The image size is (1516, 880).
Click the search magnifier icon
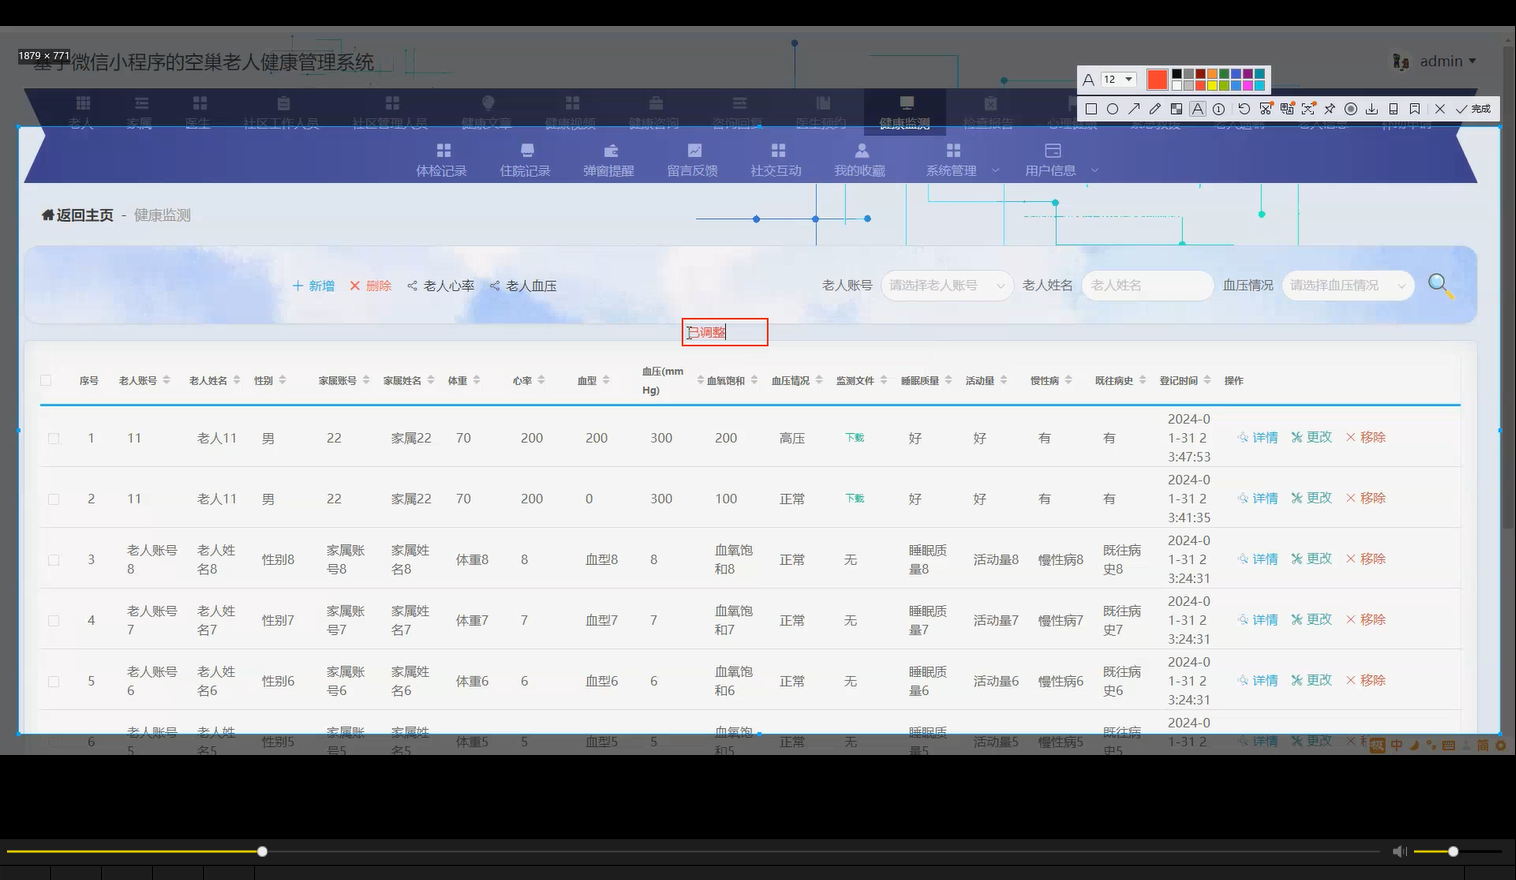click(x=1440, y=286)
